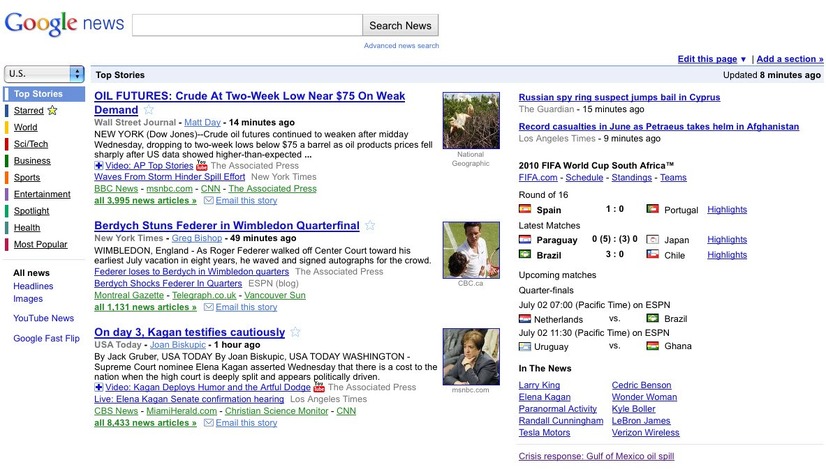Open the Kagan msnbc.com thumbnail

coord(471,357)
